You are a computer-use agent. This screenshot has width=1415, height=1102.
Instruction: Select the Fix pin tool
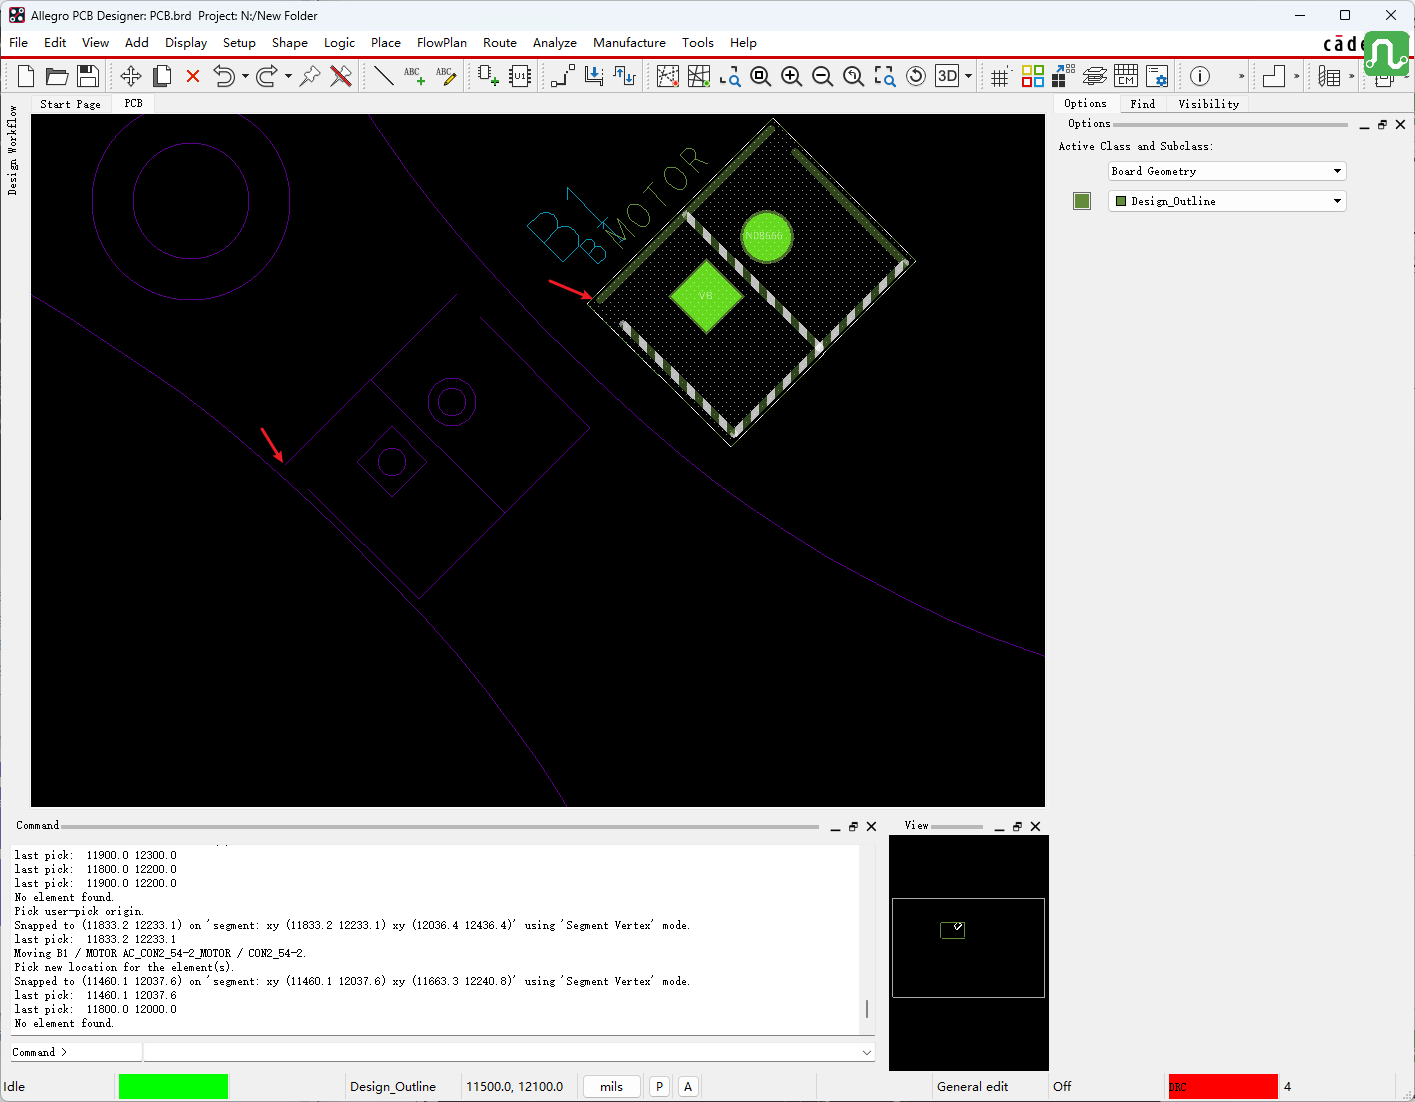click(x=310, y=76)
